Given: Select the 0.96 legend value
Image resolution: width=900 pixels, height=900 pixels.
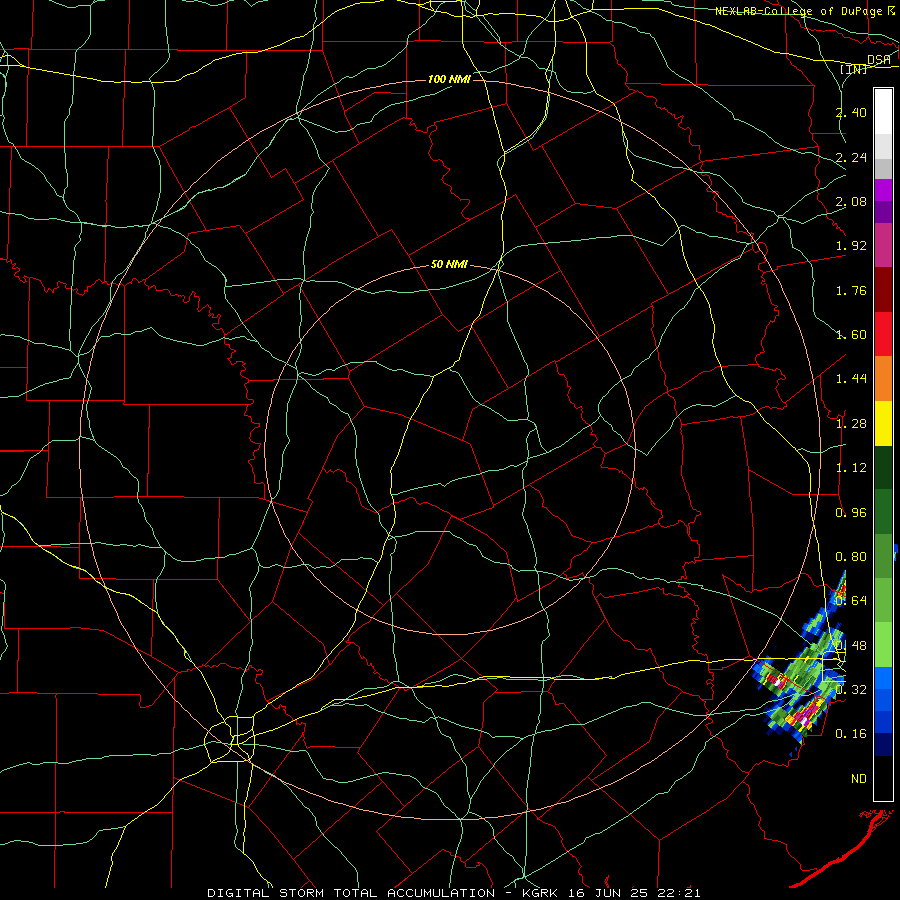Looking at the screenshot, I should point(851,513).
